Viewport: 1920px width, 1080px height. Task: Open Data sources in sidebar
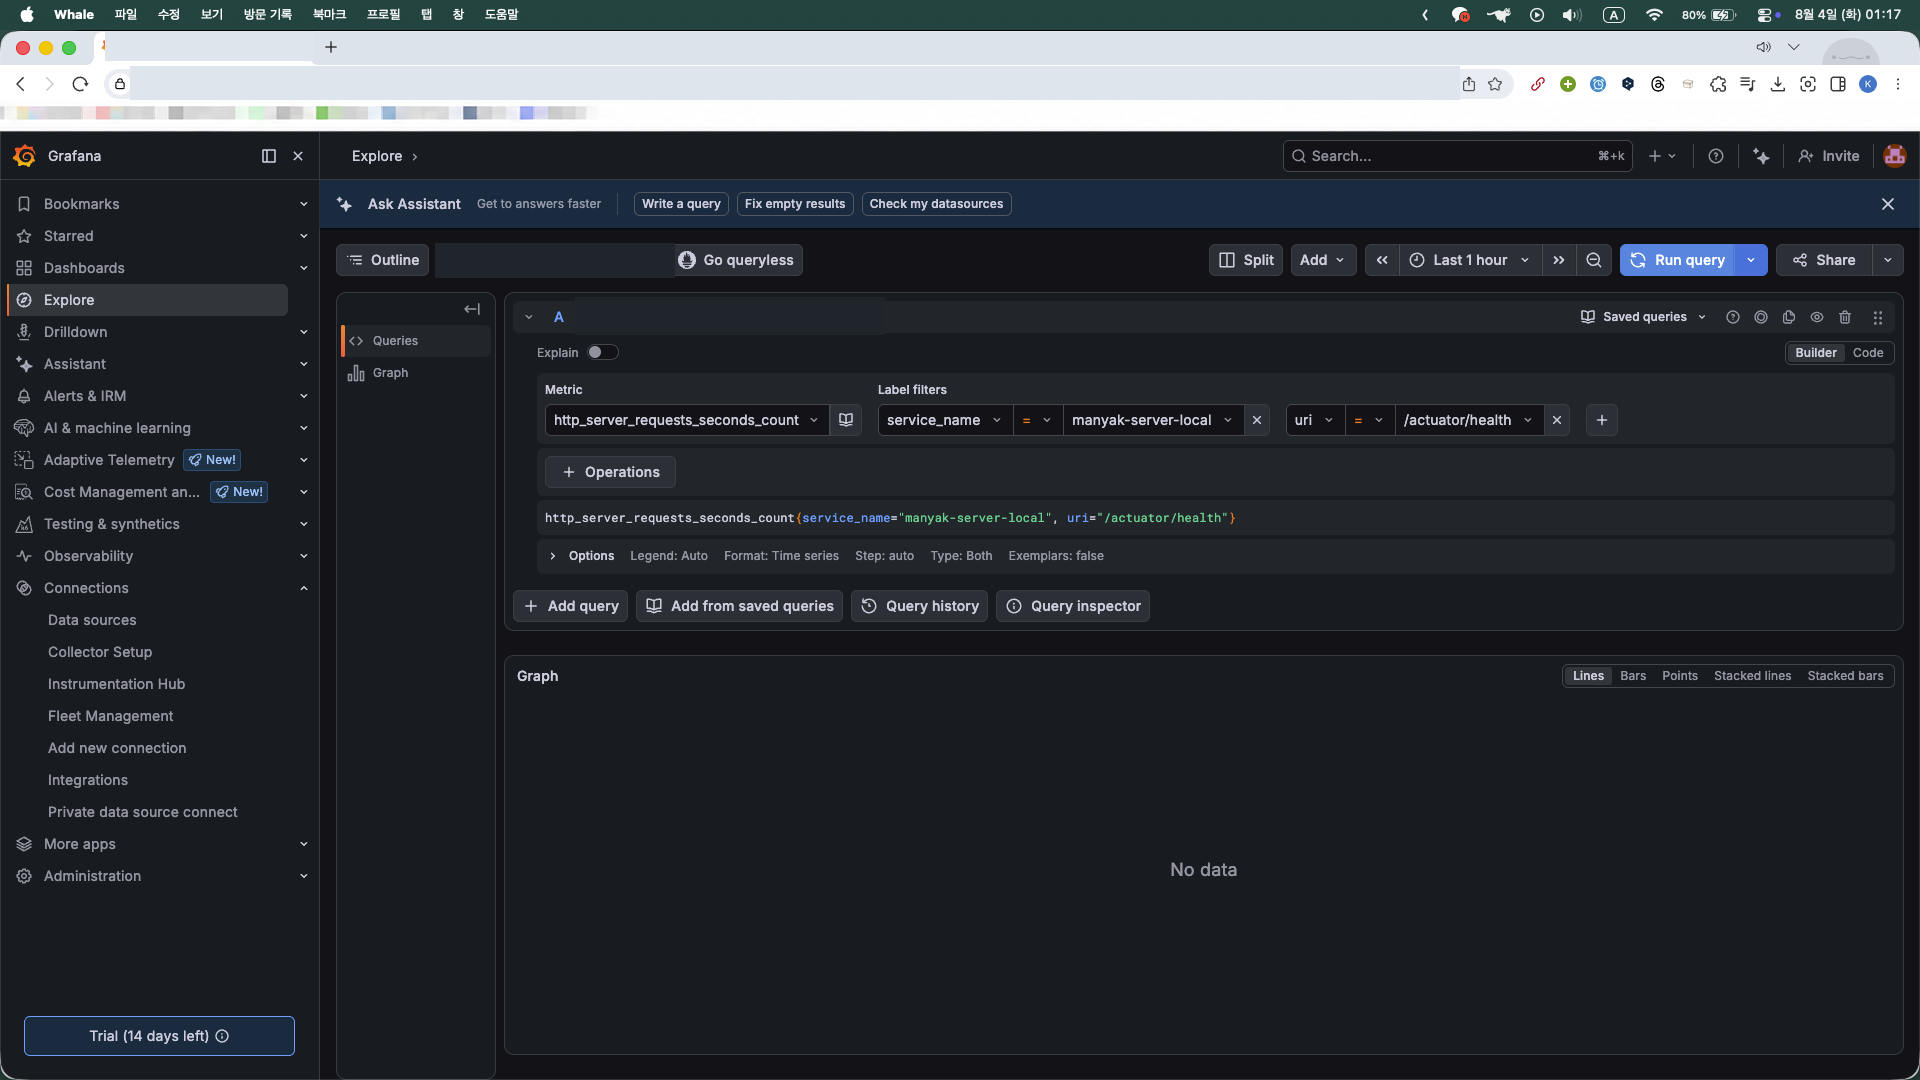[x=92, y=620]
